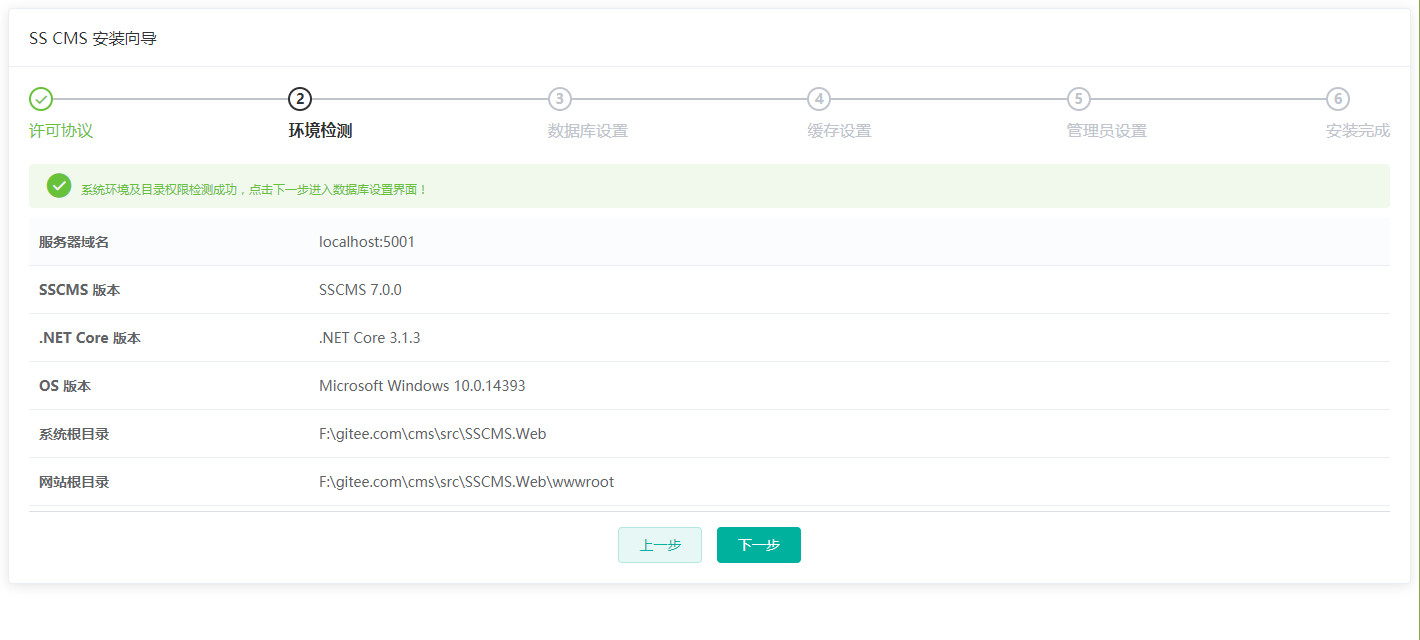1420x640 pixels.
Task: Click the step 6 circle icon
Action: coord(1338,99)
